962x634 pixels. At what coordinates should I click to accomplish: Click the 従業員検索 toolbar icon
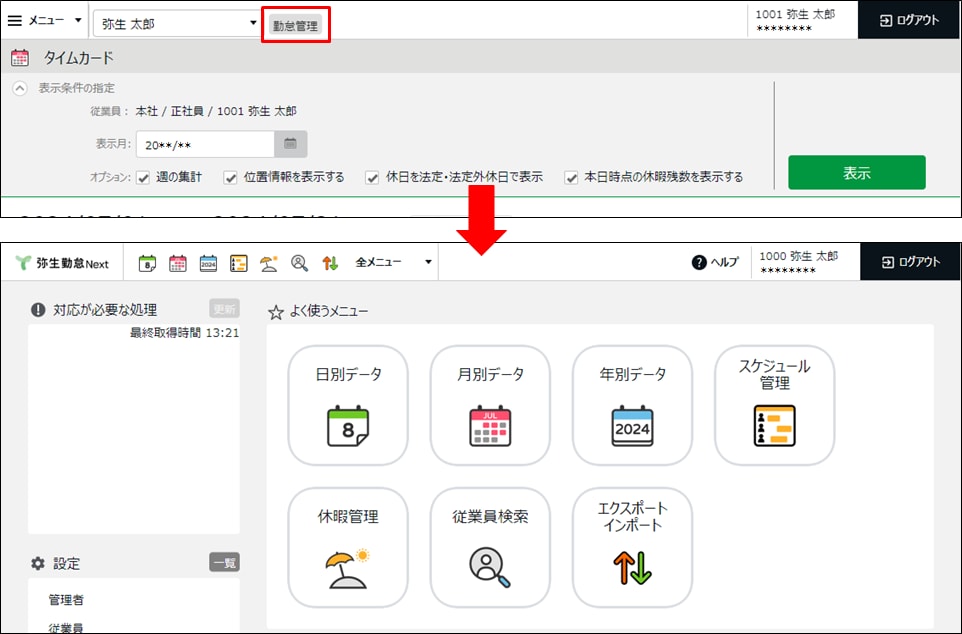[299, 263]
